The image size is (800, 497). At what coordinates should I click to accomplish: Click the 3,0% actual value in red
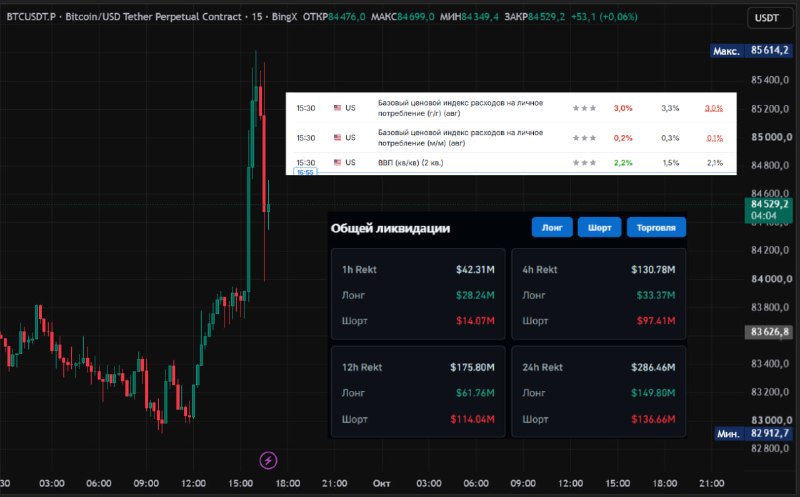(x=623, y=108)
